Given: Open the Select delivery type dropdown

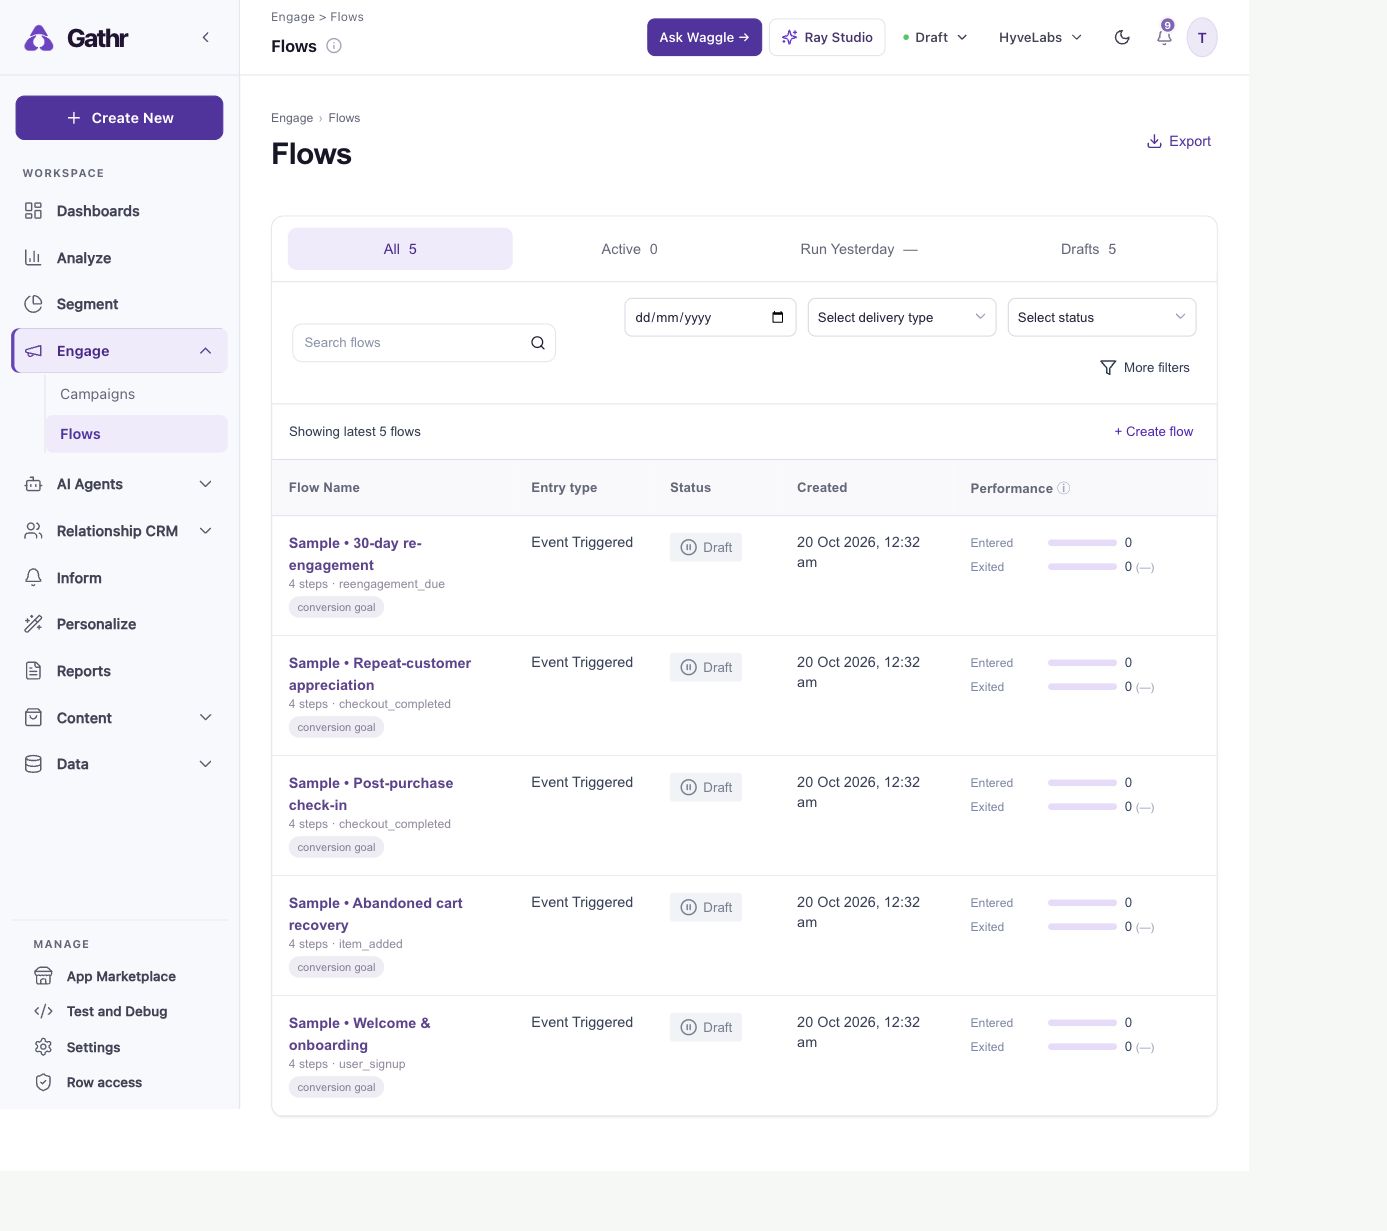Looking at the screenshot, I should coord(902,317).
